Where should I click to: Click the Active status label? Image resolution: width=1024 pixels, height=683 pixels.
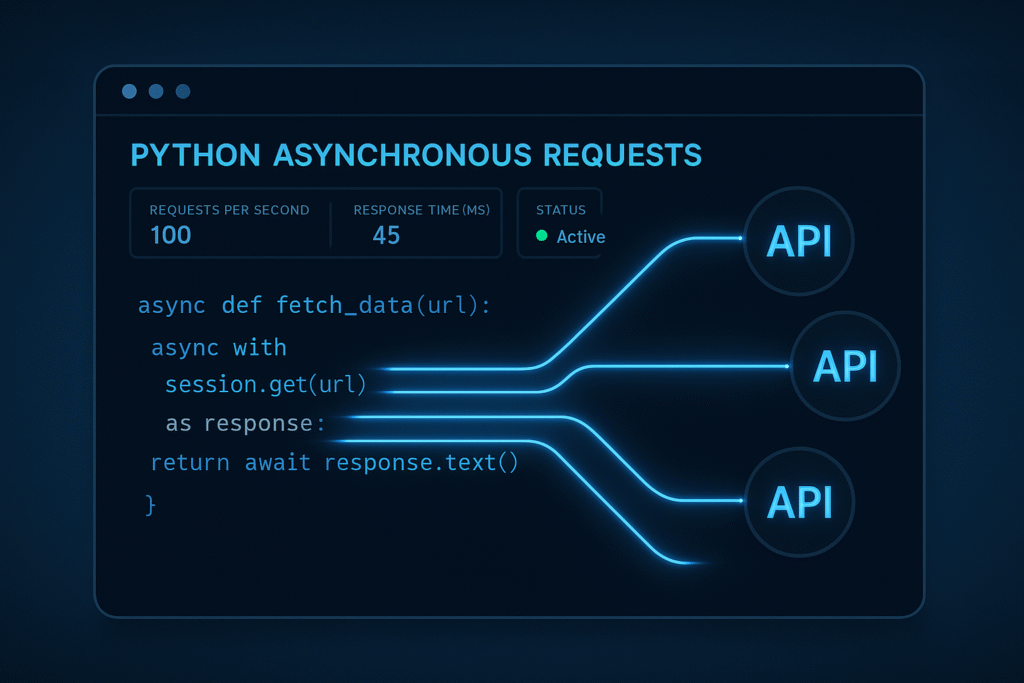tap(581, 236)
